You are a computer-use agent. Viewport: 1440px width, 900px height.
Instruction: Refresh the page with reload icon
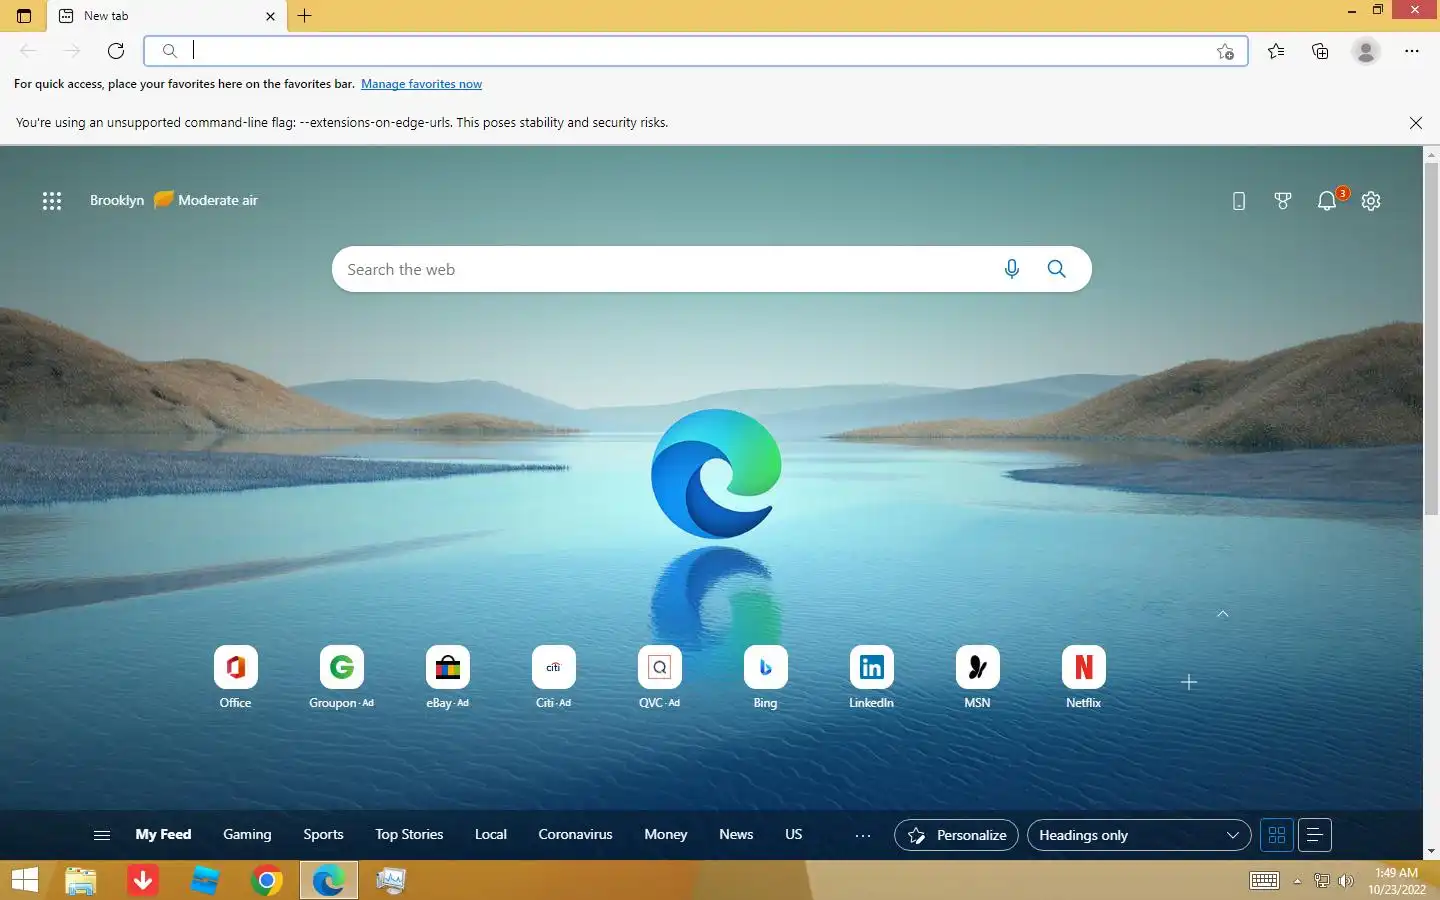coord(116,51)
